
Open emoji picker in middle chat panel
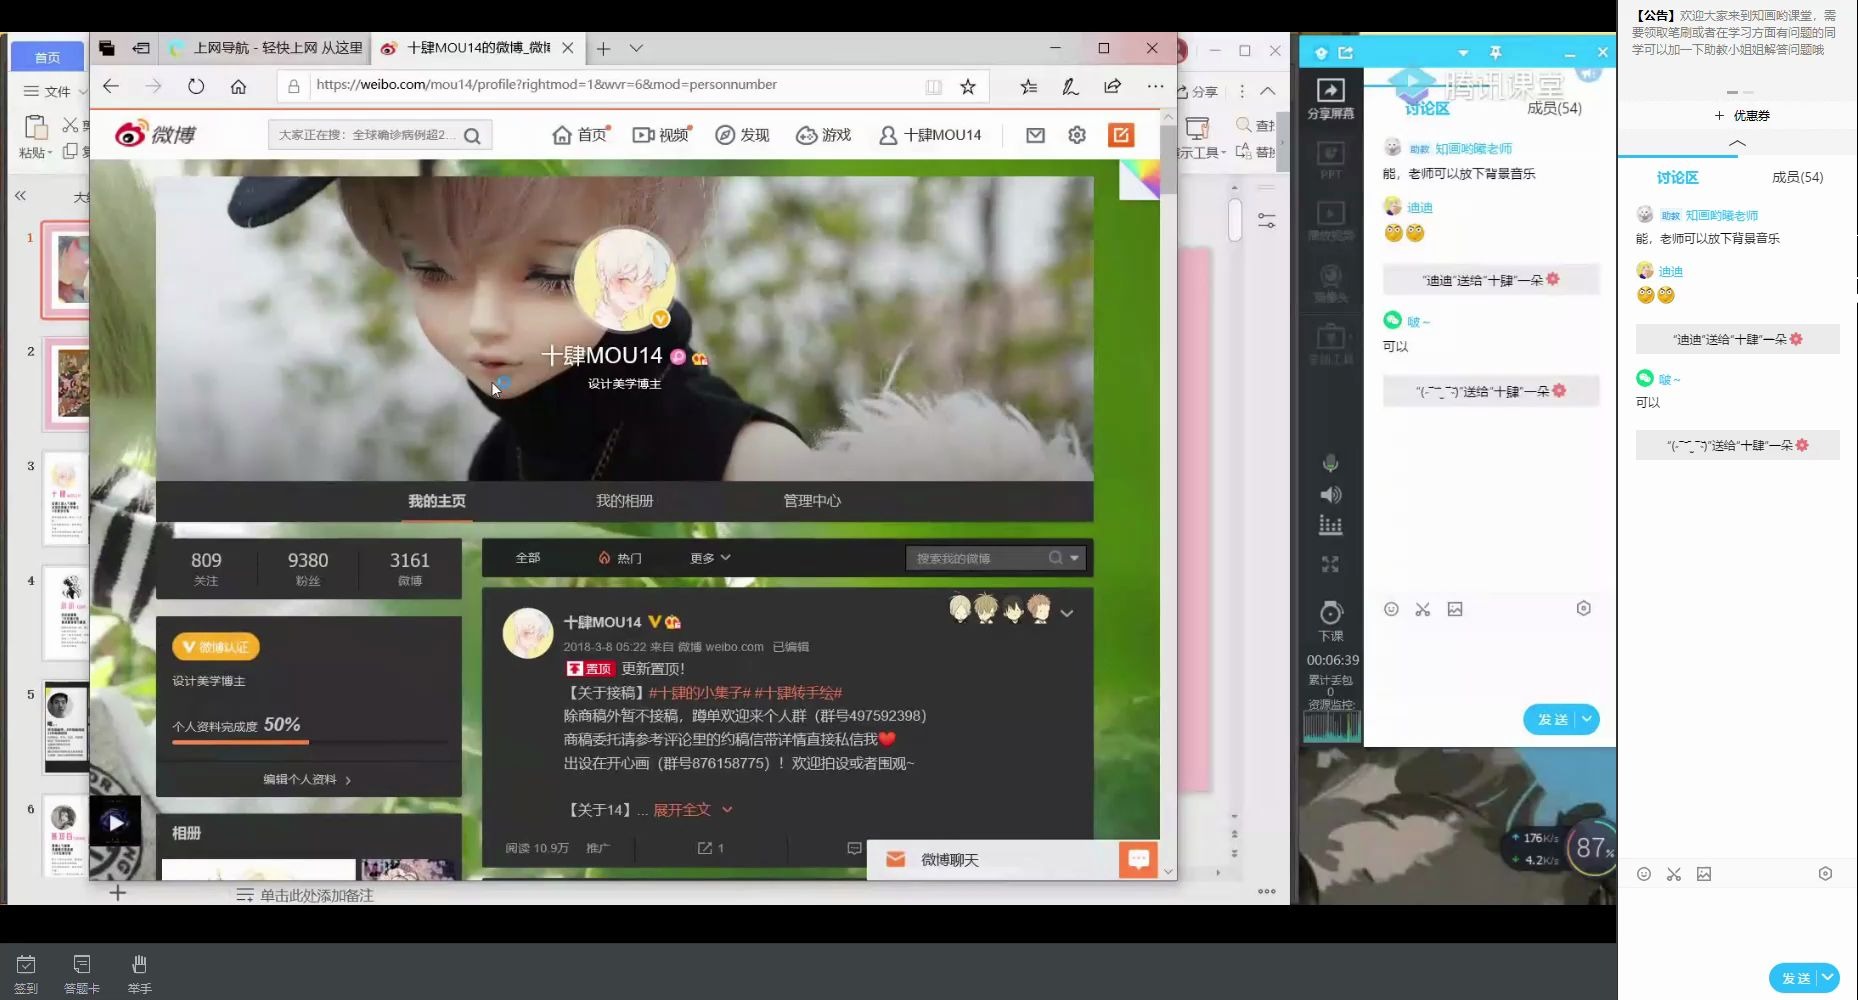coord(1391,609)
